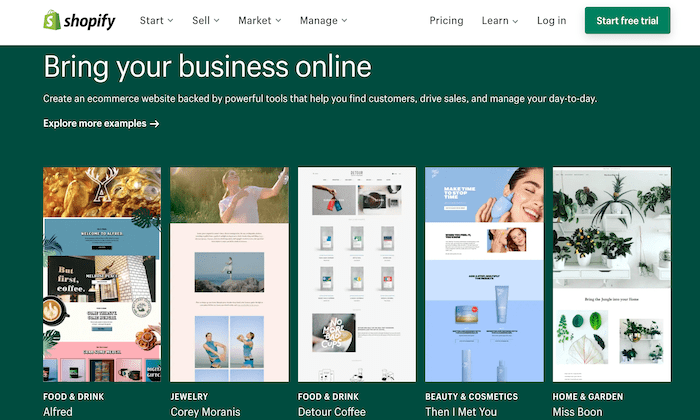The width and height of the screenshot is (700, 420).
Task: Expand the Sell dropdown menu
Action: 206,21
